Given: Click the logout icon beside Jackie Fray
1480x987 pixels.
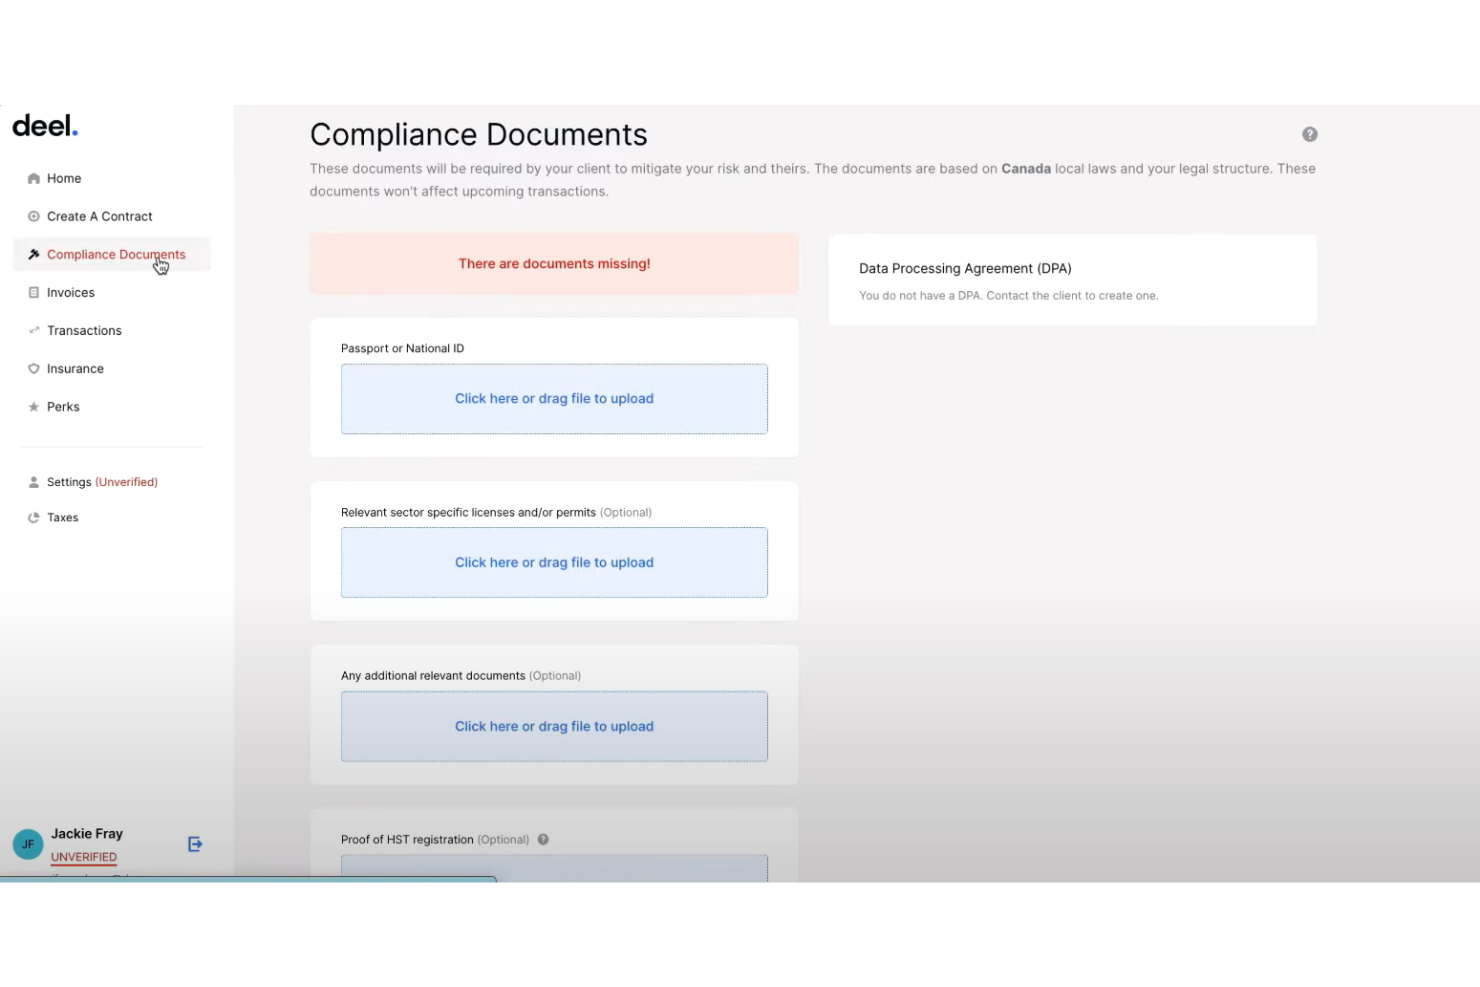Looking at the screenshot, I should [x=194, y=843].
